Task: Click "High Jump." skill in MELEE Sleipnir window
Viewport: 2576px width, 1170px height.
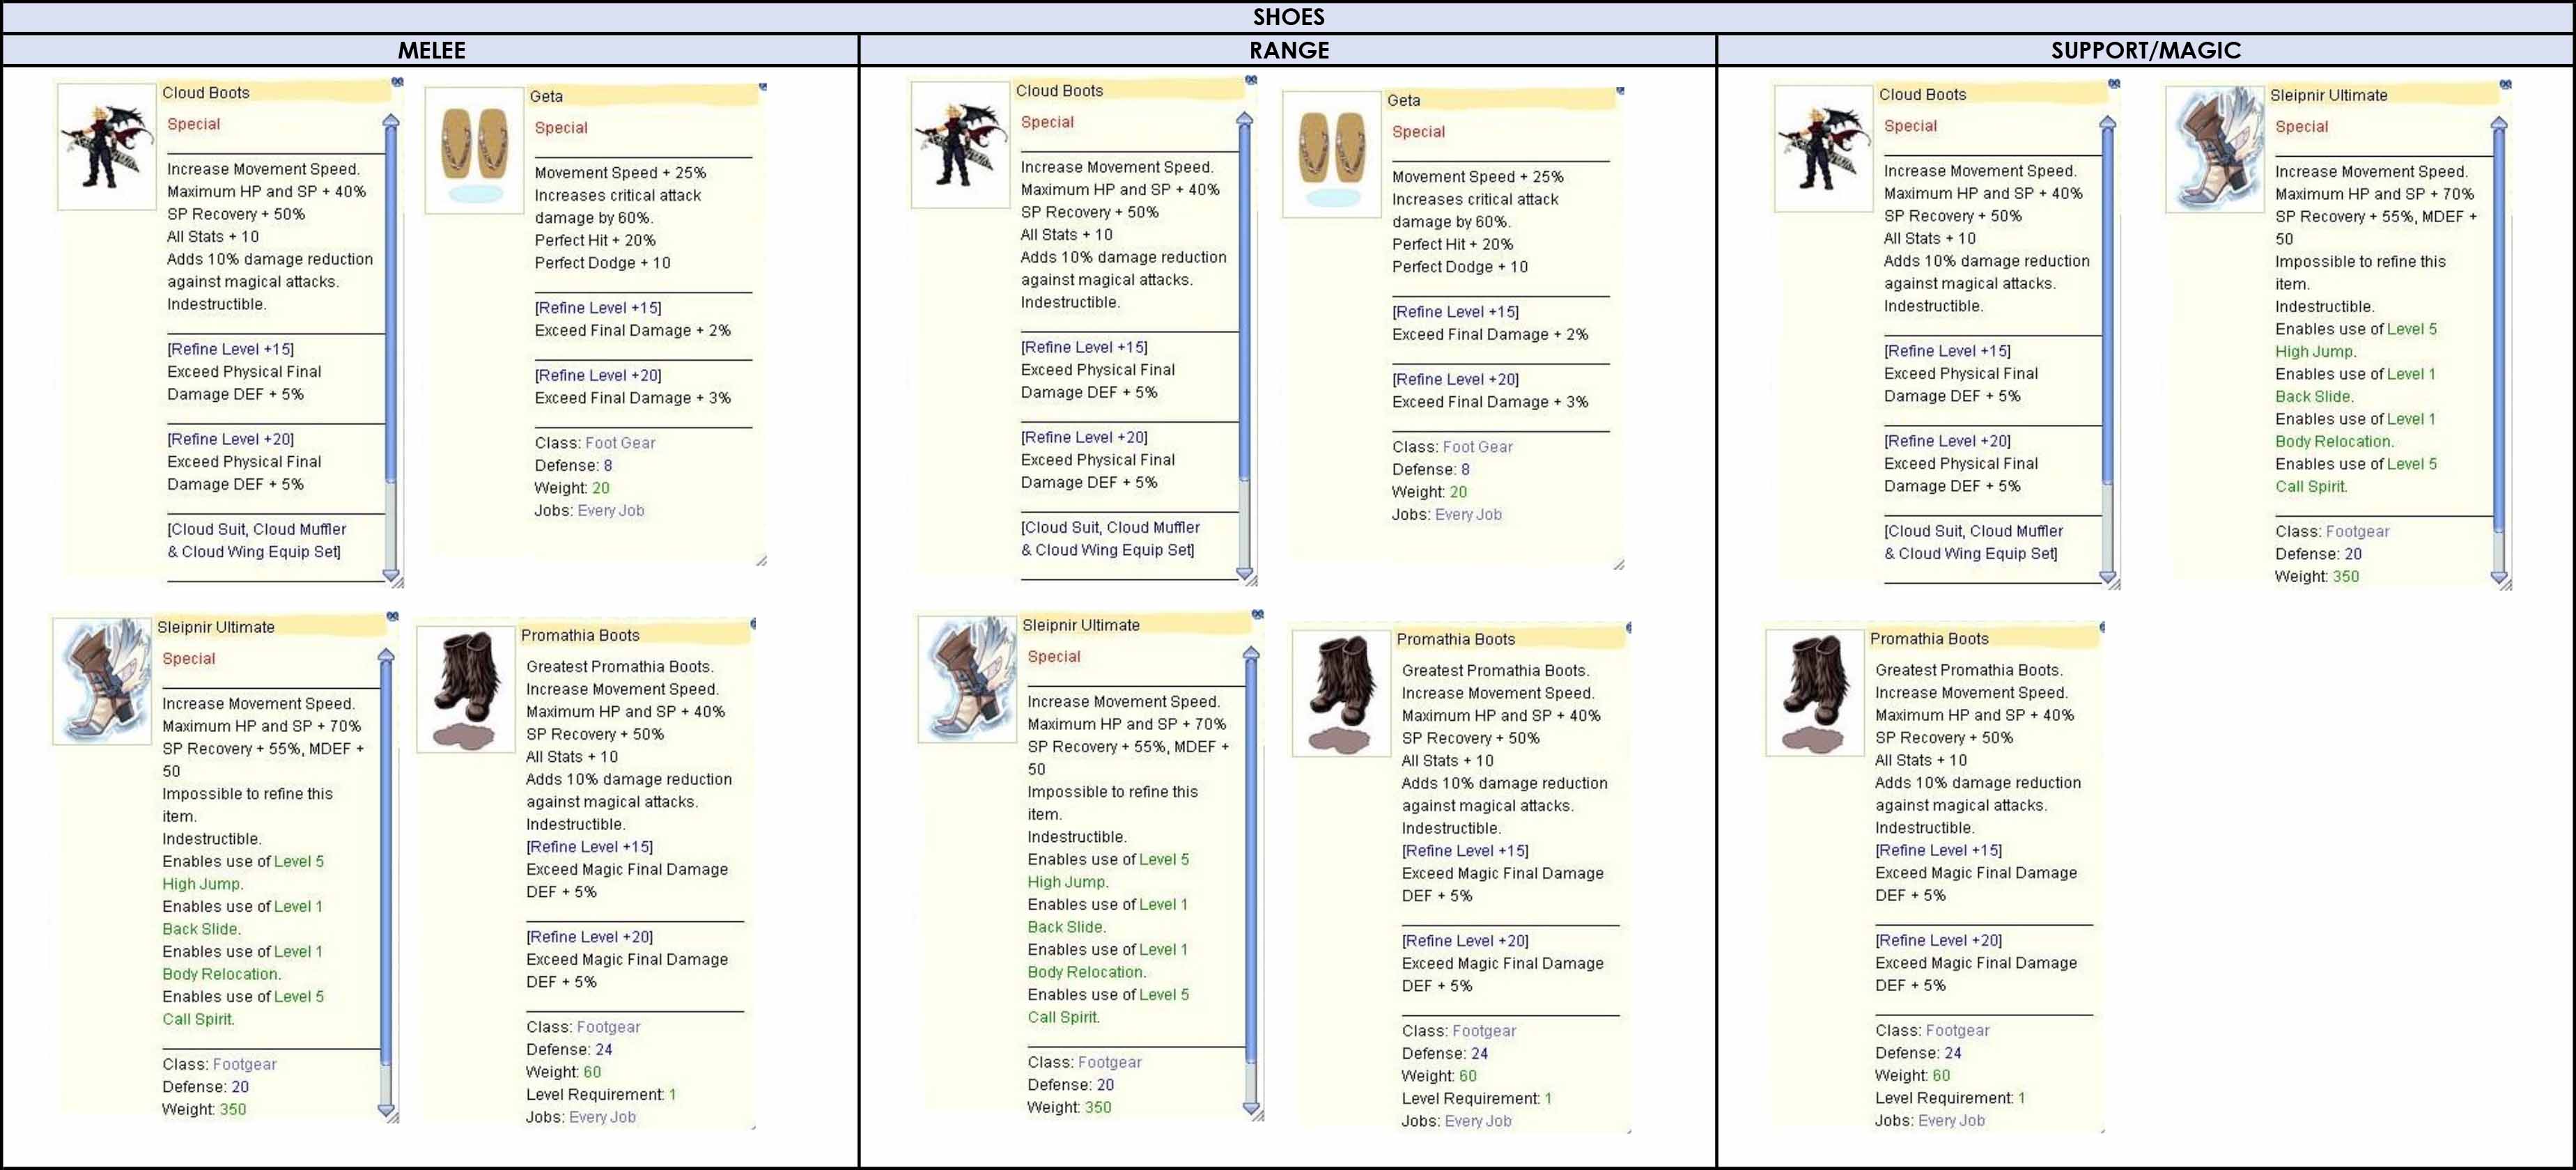Action: (203, 884)
